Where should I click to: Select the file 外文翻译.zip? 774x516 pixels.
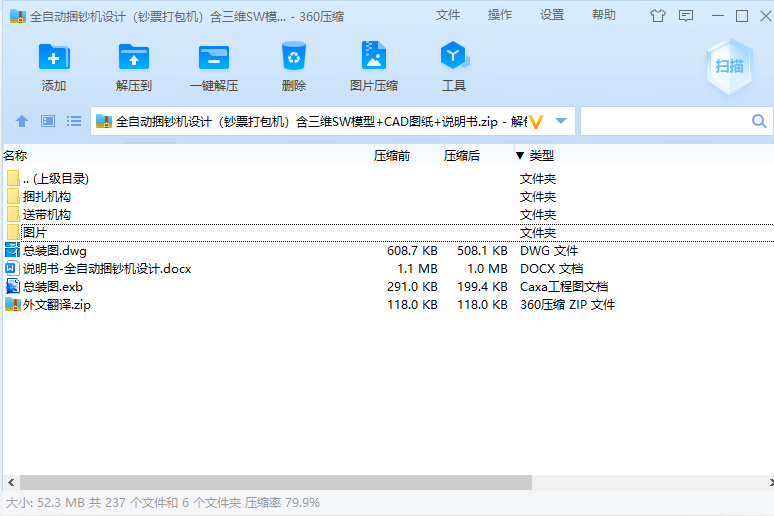(x=57, y=305)
